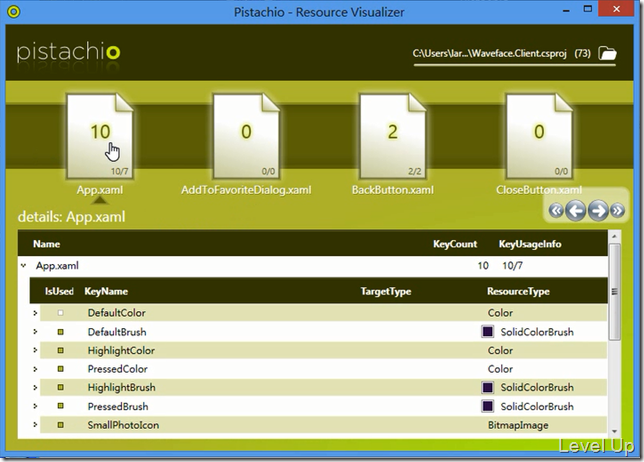Image resolution: width=644 pixels, height=462 pixels.
Task: Close the Pistachio window
Action: 616,9
